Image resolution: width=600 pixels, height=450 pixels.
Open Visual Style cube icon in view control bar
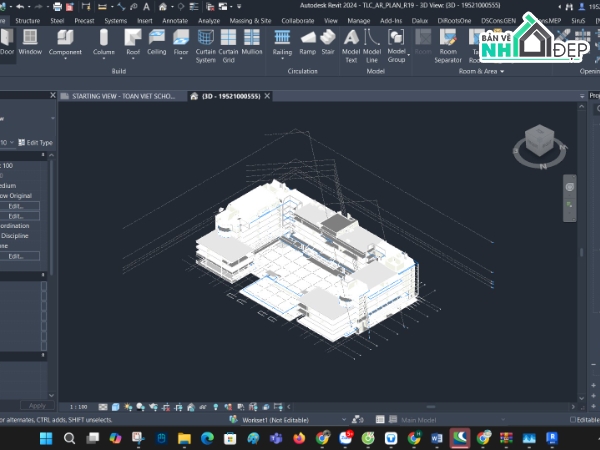115,407
